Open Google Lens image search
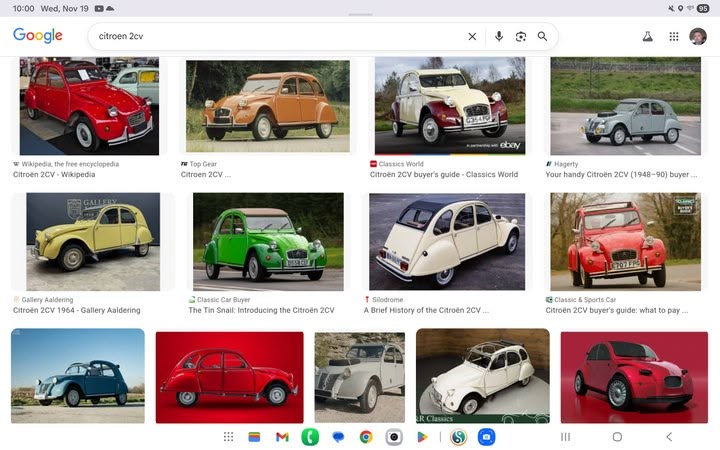The height and width of the screenshot is (450, 720). pos(521,37)
